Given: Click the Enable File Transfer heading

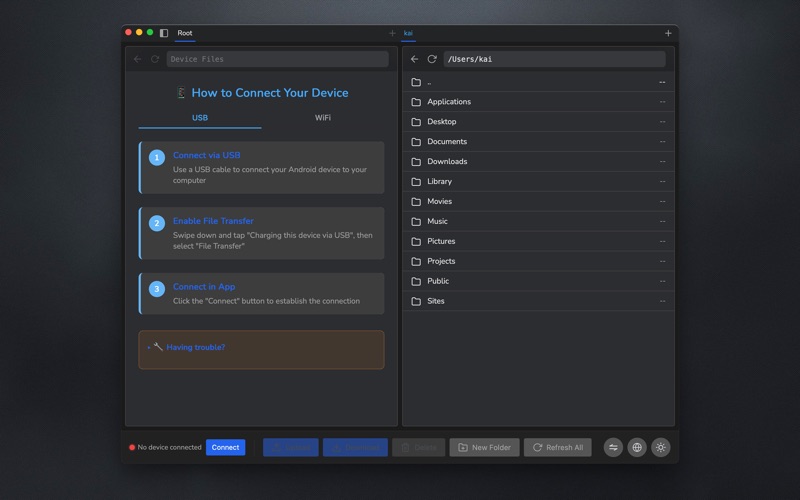Looking at the screenshot, I should (x=213, y=221).
